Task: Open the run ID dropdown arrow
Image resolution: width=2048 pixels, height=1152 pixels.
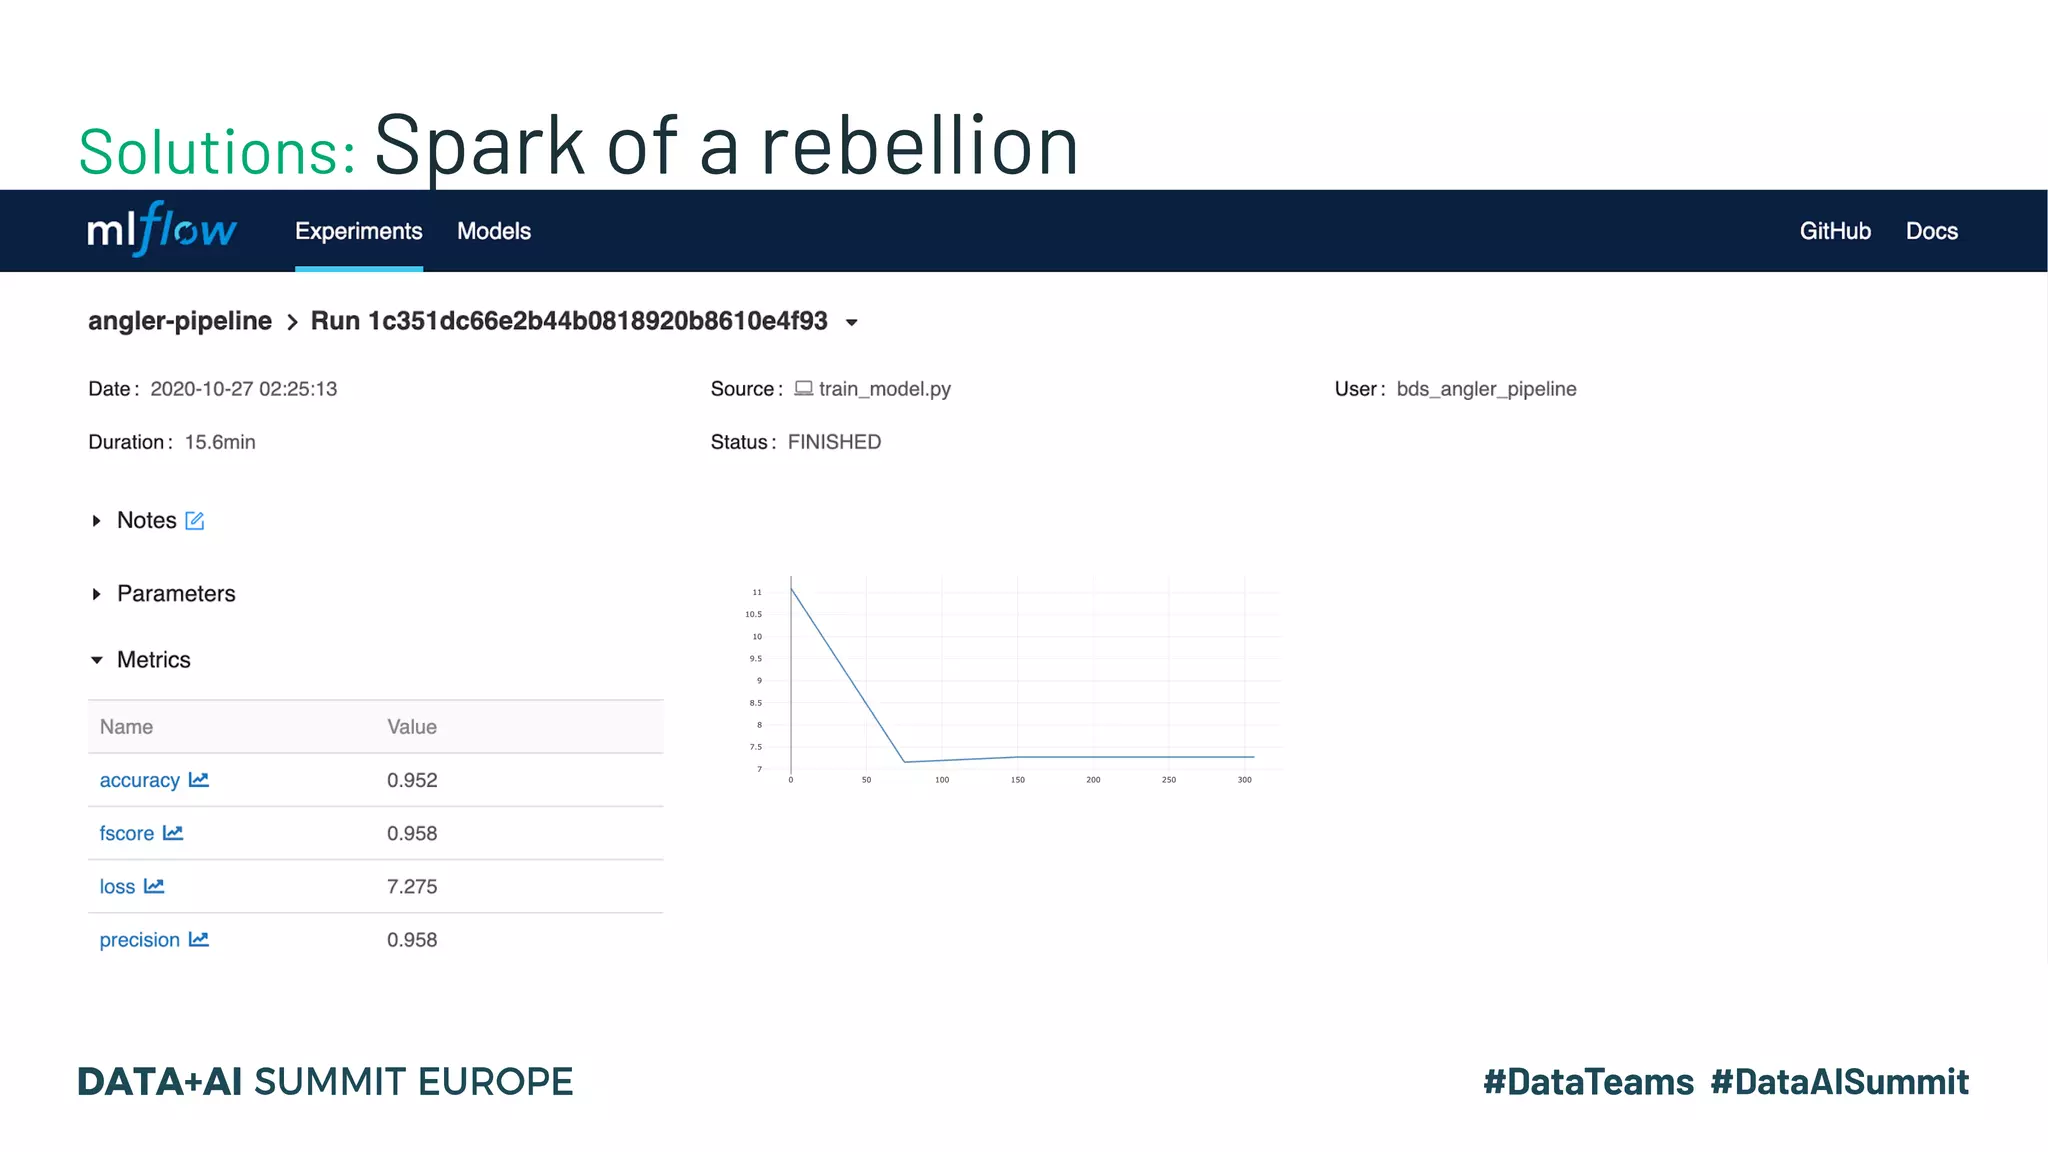Action: tap(852, 322)
